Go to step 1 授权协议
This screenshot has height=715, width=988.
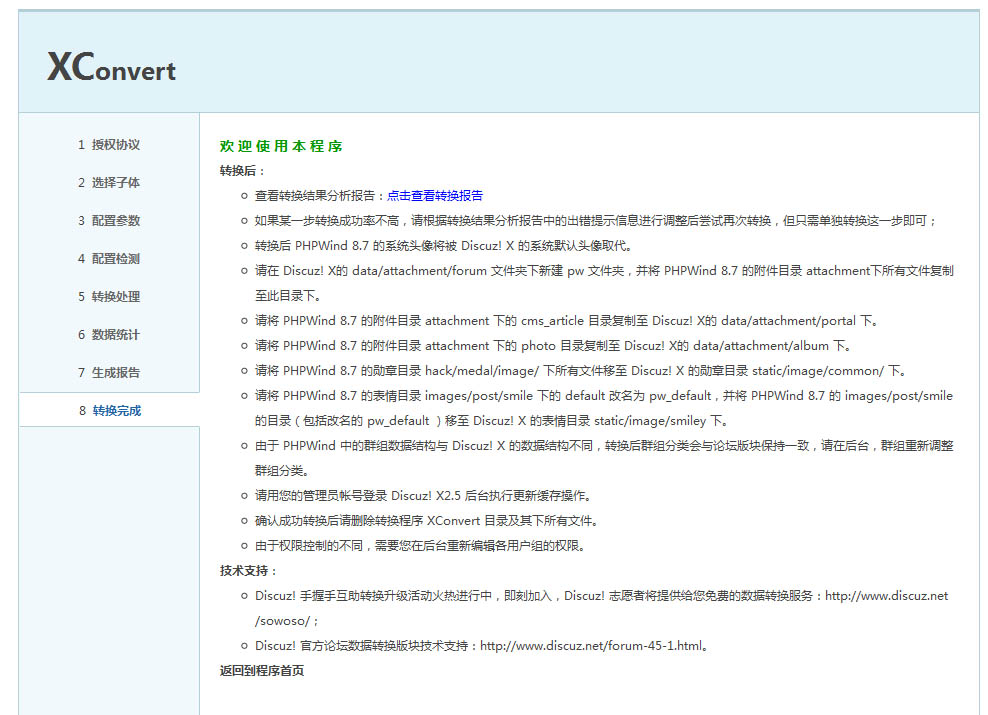(109, 145)
